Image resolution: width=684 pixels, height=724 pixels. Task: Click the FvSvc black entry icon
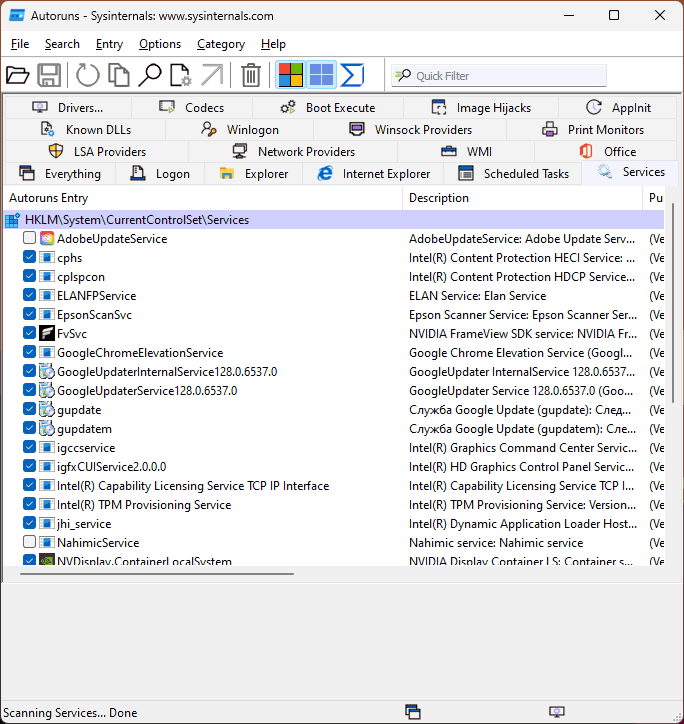coord(47,333)
